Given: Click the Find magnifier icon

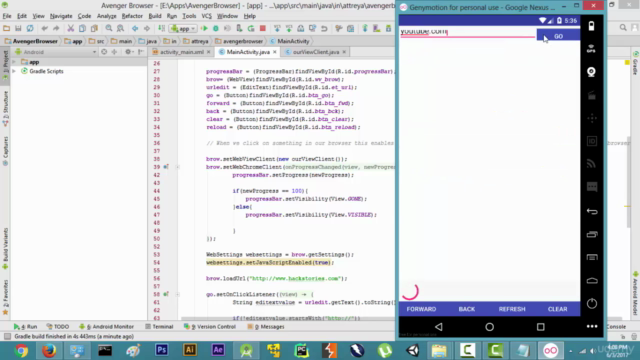Looking at the screenshot, I should [x=109, y=28].
